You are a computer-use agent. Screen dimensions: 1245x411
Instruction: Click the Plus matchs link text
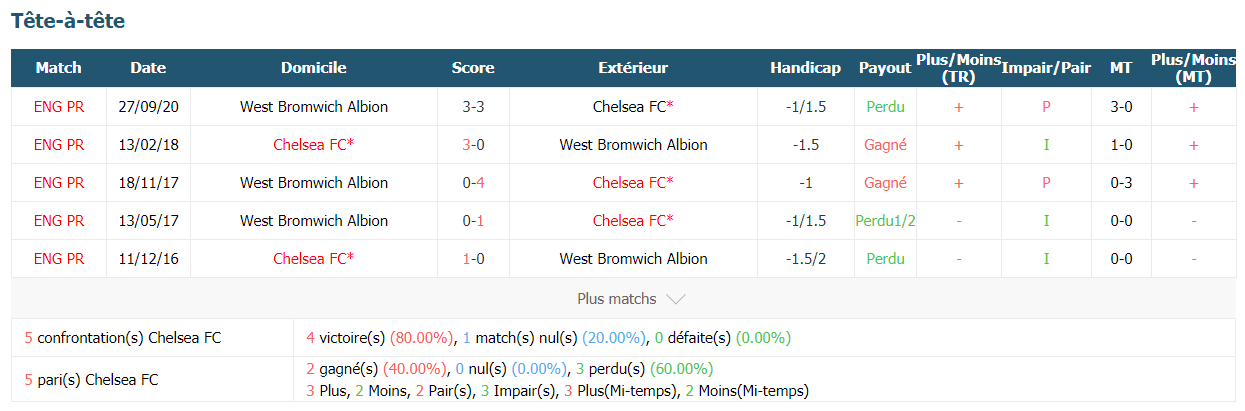617,299
